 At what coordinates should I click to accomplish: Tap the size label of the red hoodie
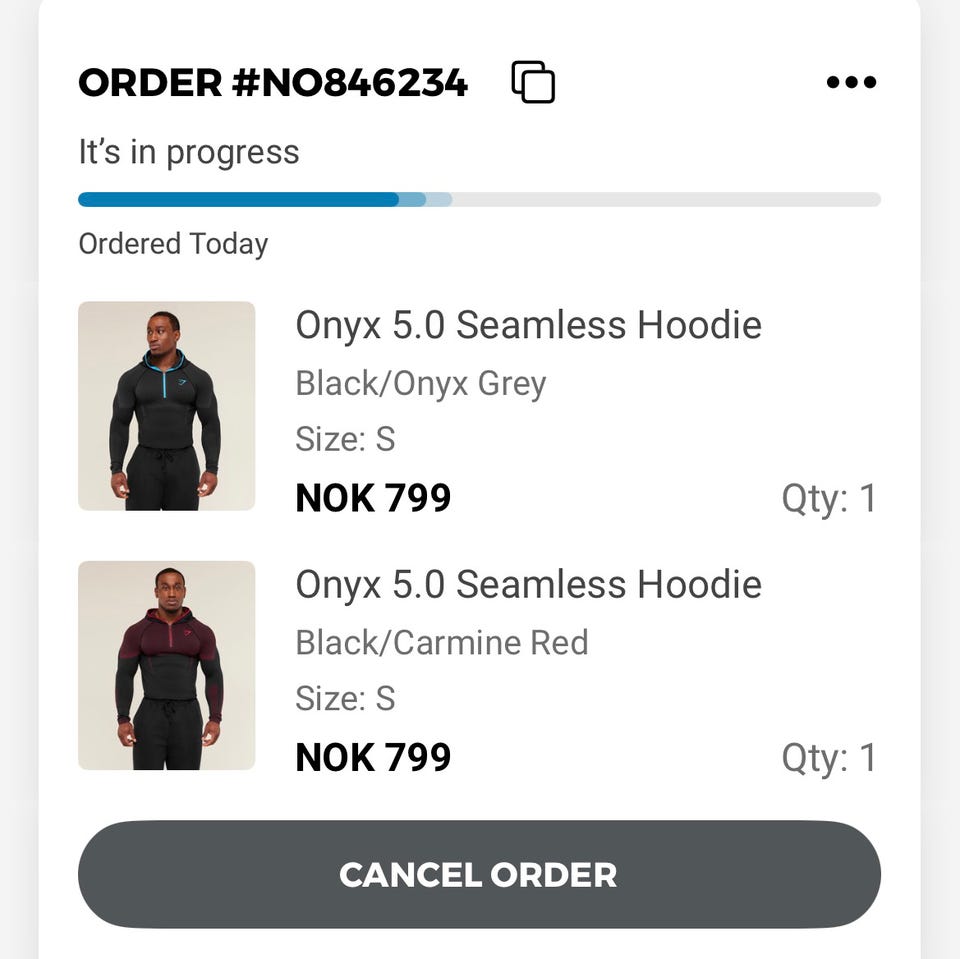tap(345, 698)
